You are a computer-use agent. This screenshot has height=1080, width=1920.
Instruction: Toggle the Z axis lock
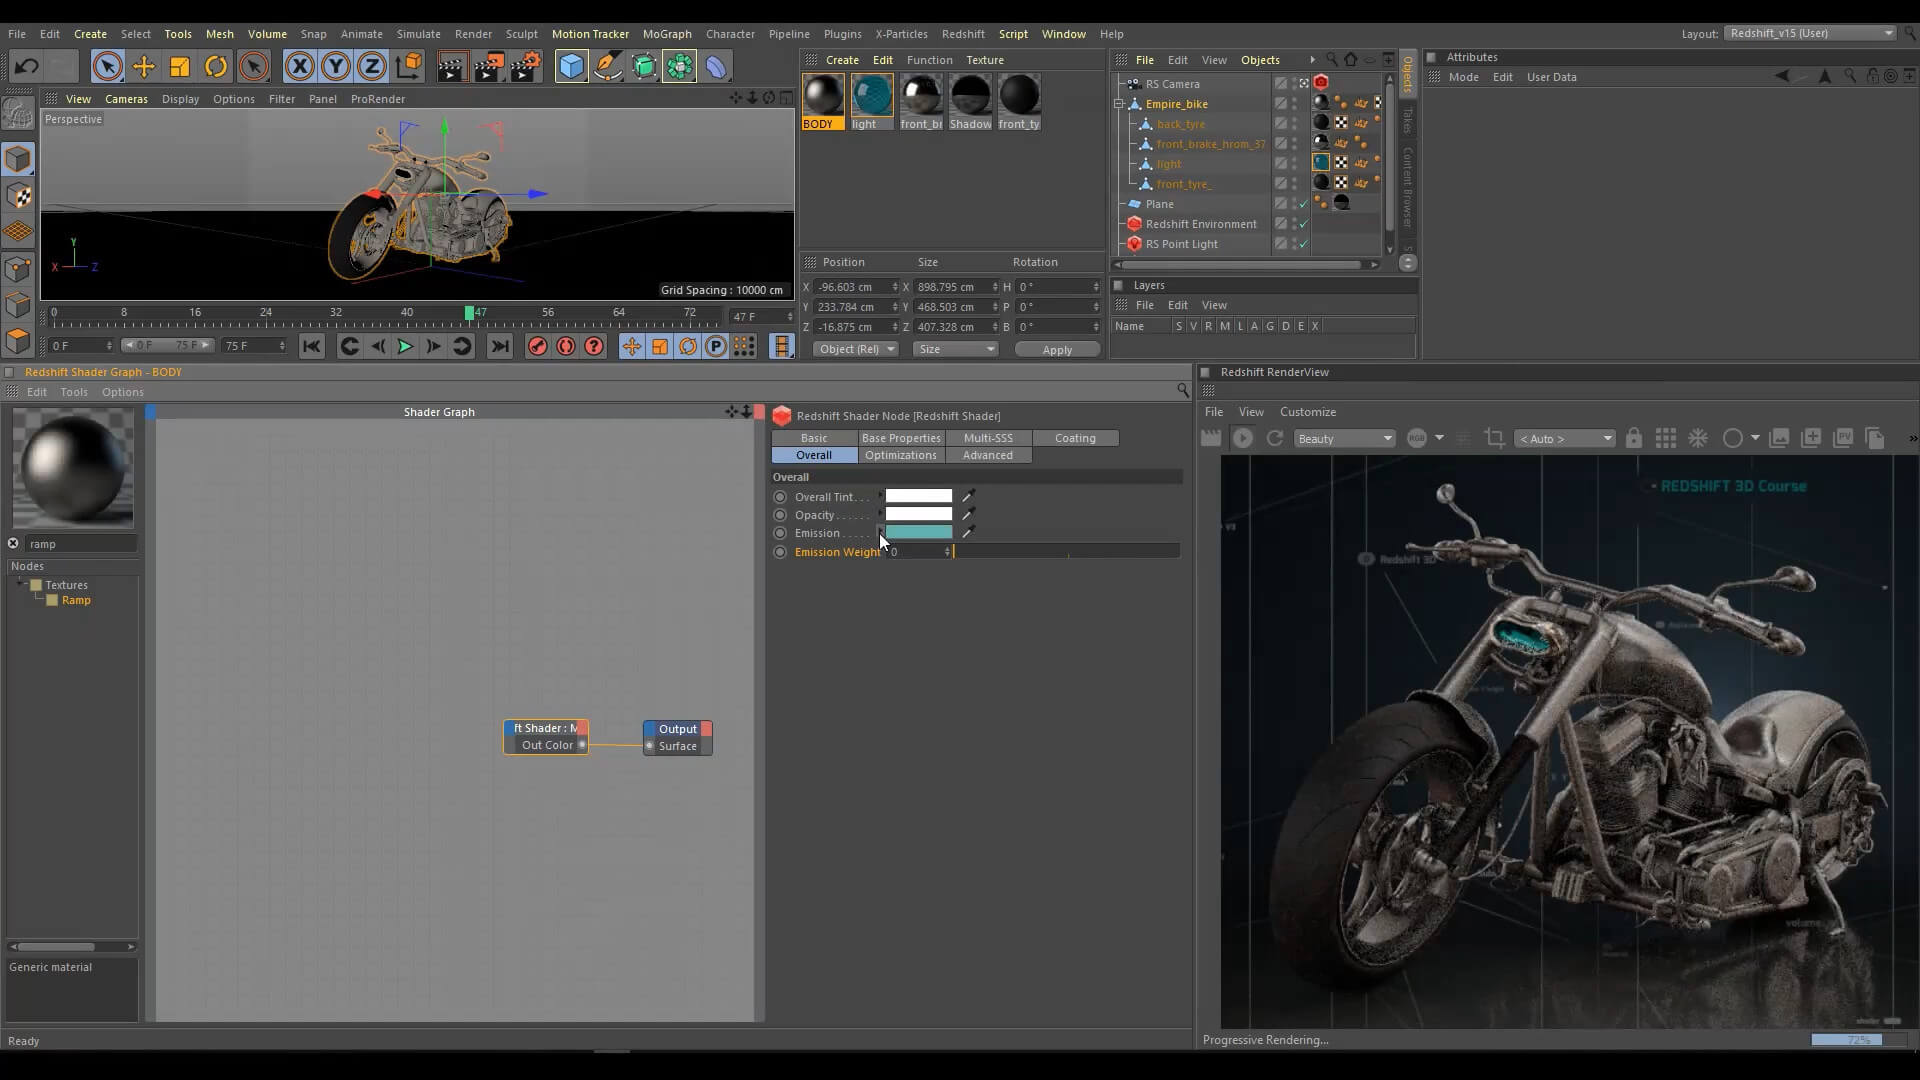click(x=372, y=67)
